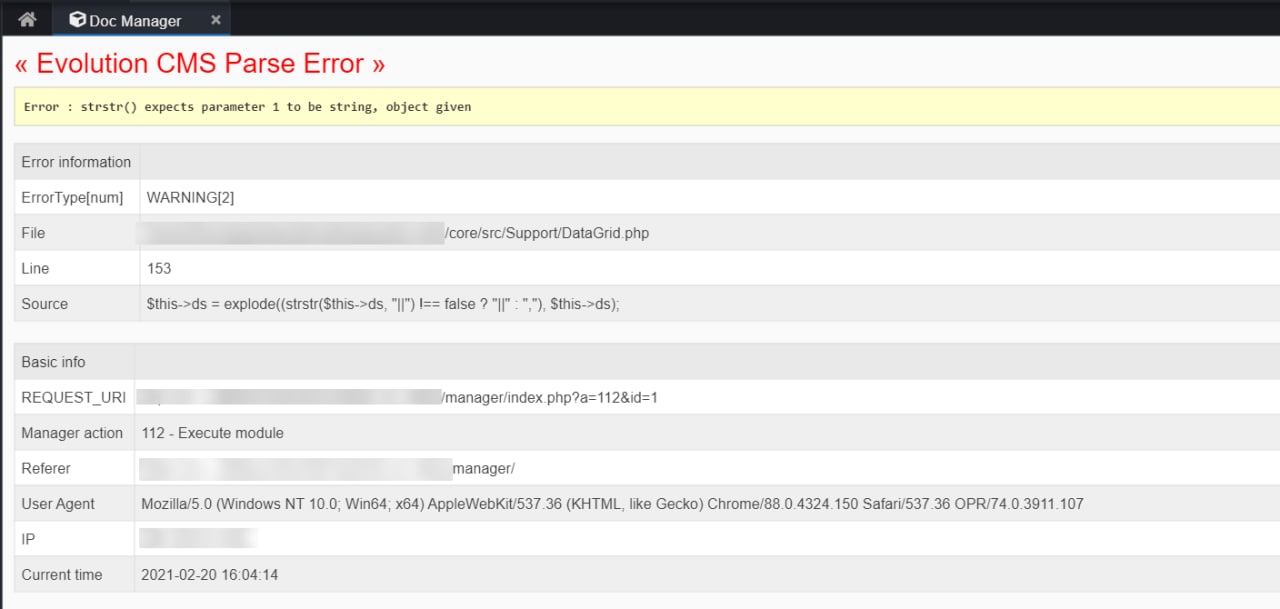Click the Evolution CMS Parse Error heading
This screenshot has height=609, width=1280.
coord(200,64)
